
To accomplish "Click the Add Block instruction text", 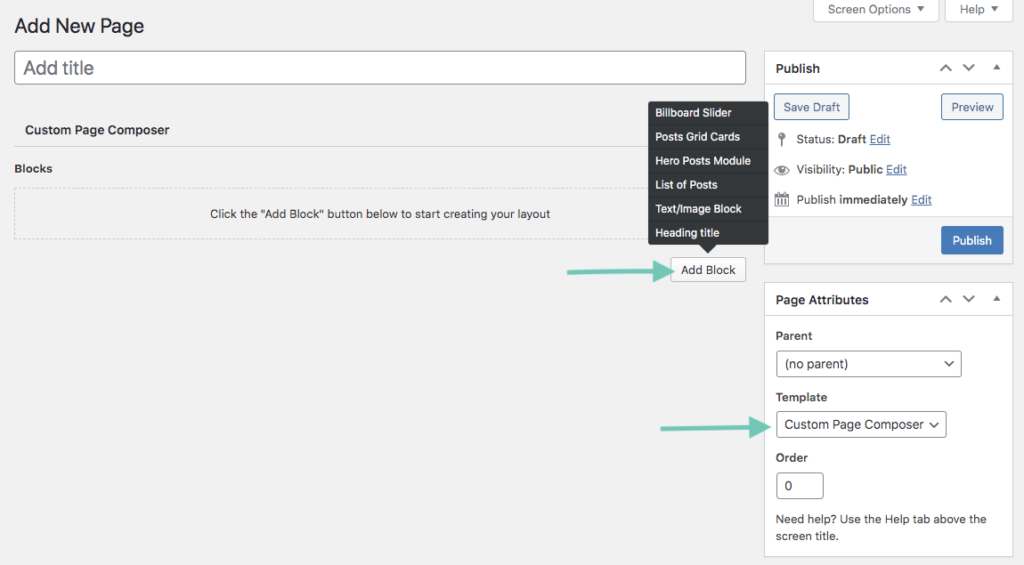I will [380, 214].
